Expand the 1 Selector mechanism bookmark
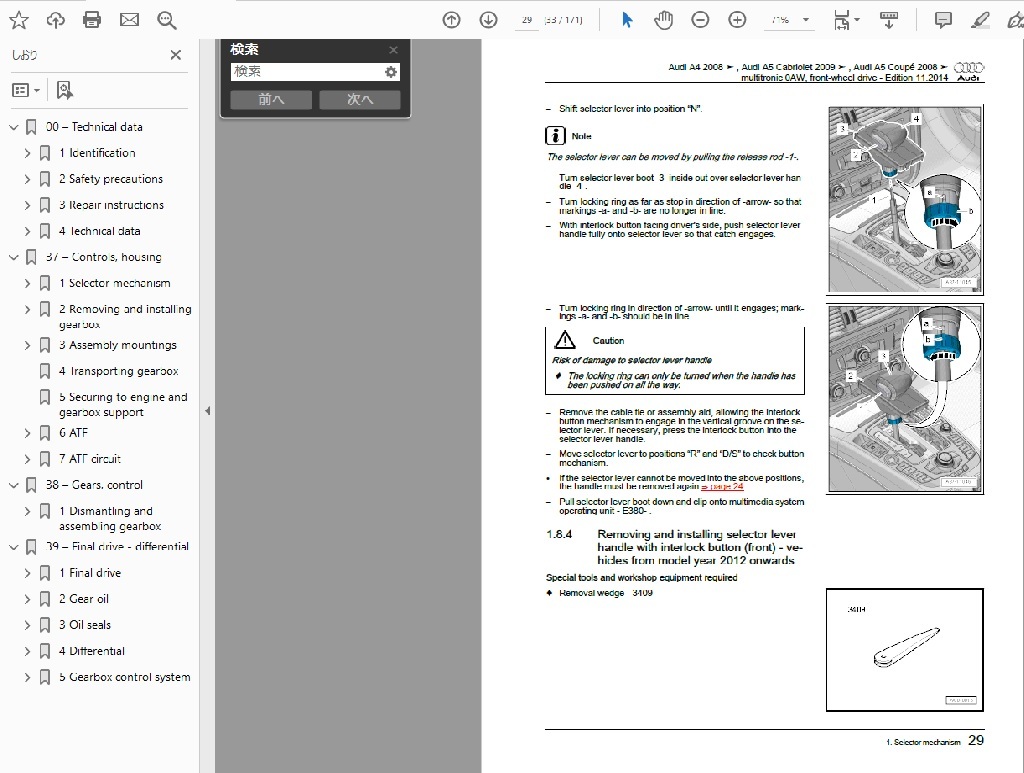This screenshot has height=773, width=1024. click(x=27, y=283)
